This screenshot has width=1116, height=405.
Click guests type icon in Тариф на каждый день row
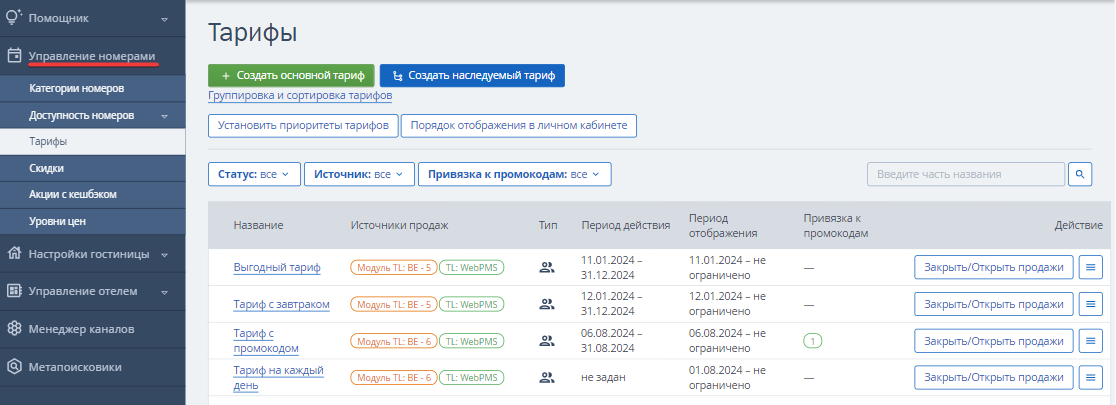coord(547,377)
